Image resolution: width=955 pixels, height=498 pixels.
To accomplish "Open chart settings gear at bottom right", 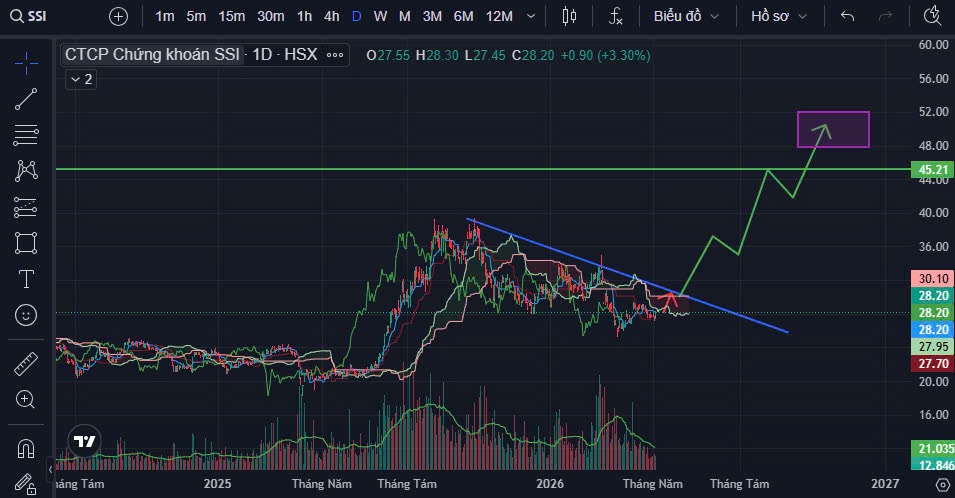I will (x=942, y=485).
